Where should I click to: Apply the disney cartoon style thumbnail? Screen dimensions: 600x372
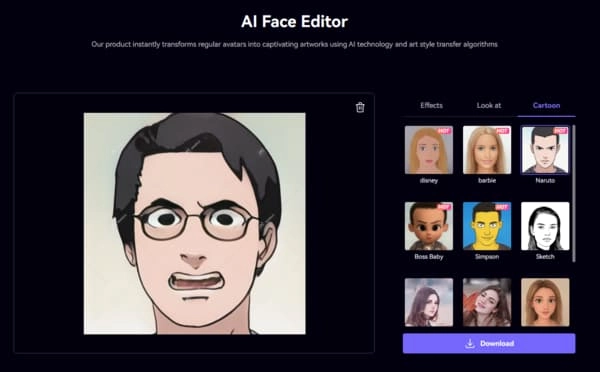click(429, 150)
